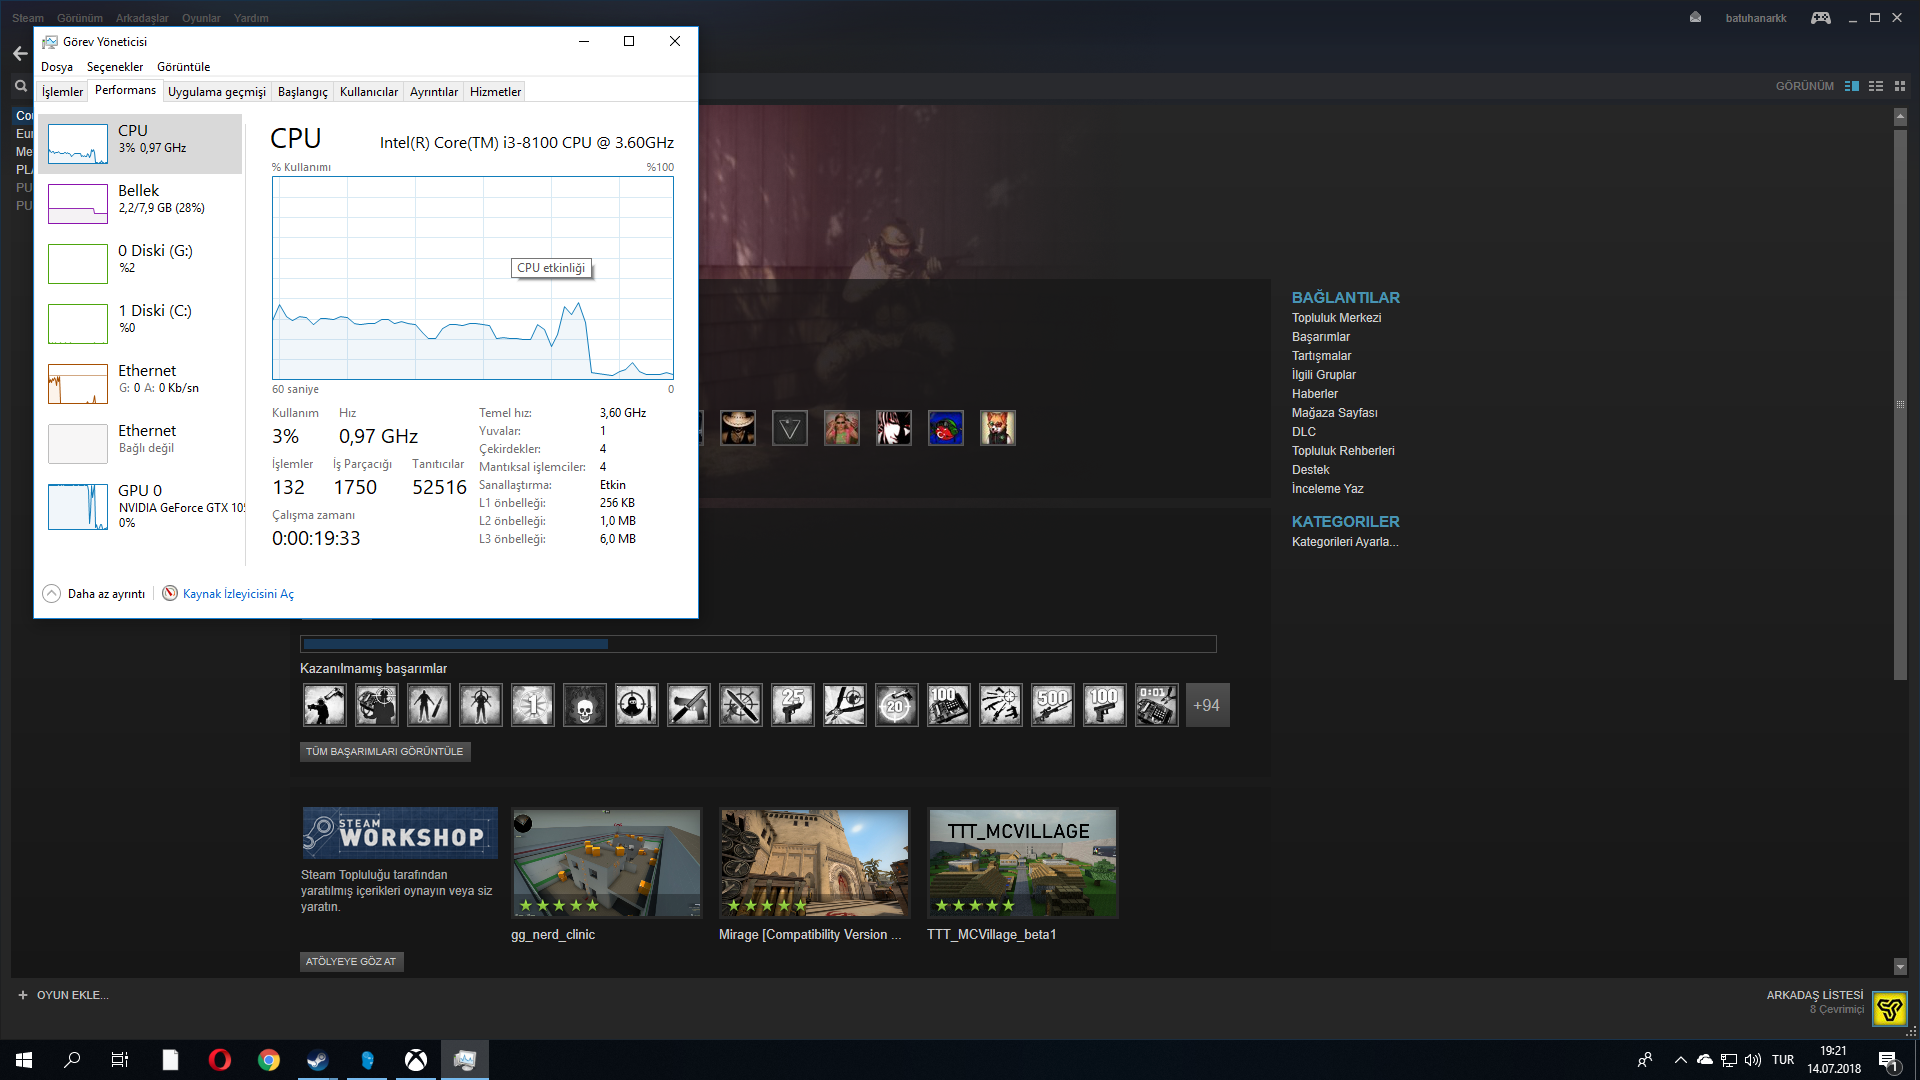Switch Steam library to grid view icon
The image size is (1920, 1080).
(1900, 86)
